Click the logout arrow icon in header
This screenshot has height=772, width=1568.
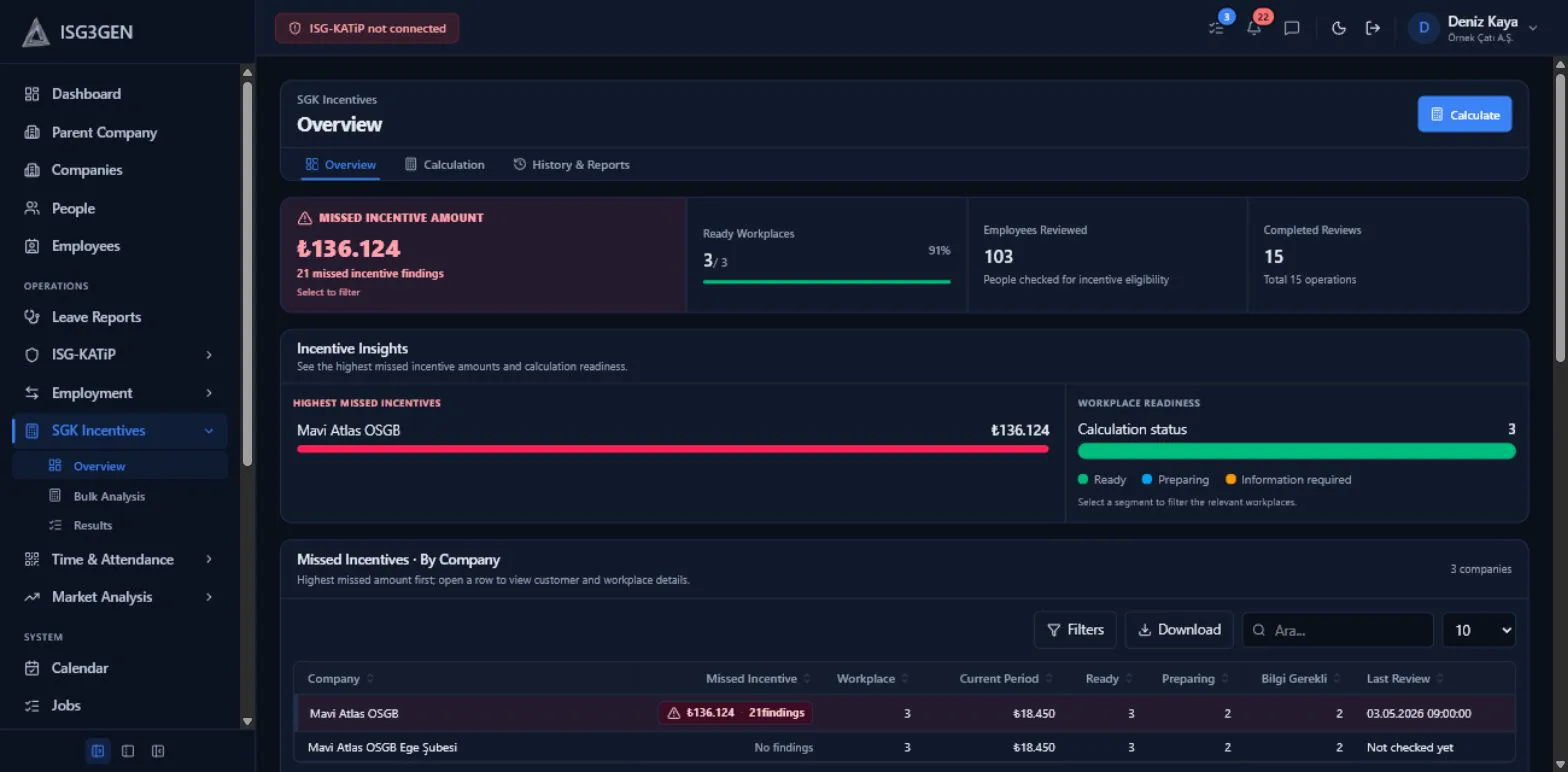(1373, 28)
